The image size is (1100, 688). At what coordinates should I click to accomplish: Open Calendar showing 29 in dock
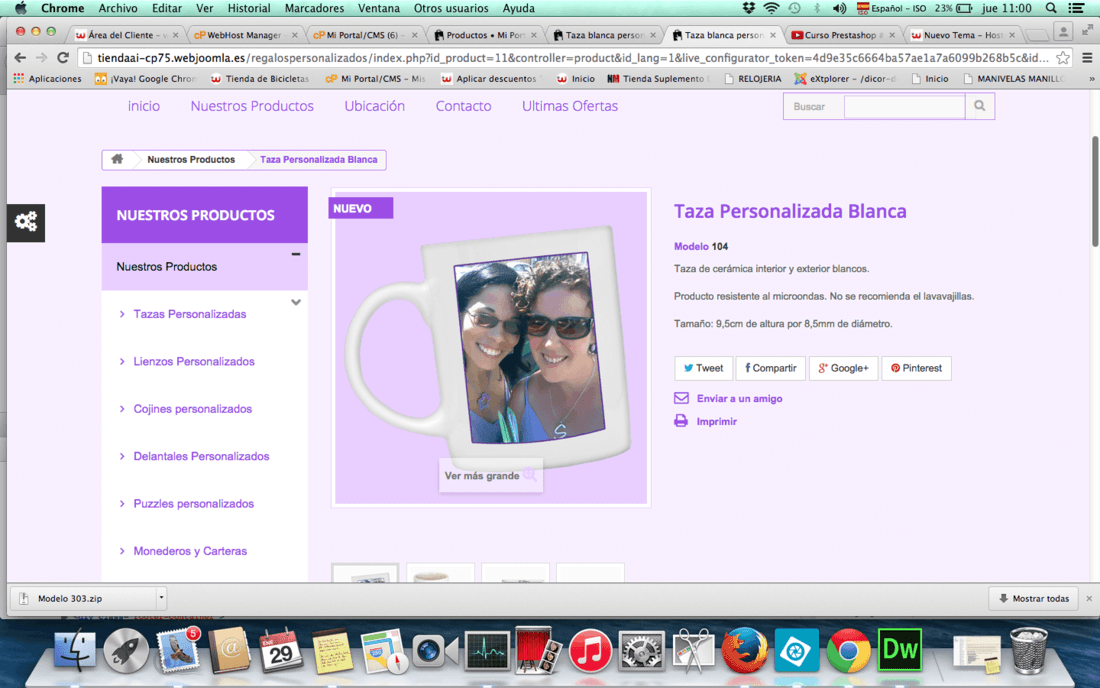coord(281,650)
